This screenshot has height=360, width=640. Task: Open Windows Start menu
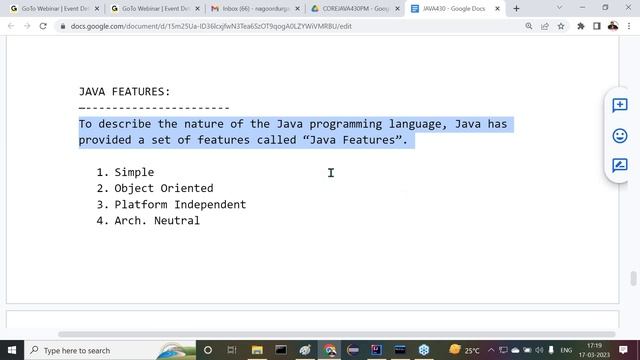click(x=12, y=350)
